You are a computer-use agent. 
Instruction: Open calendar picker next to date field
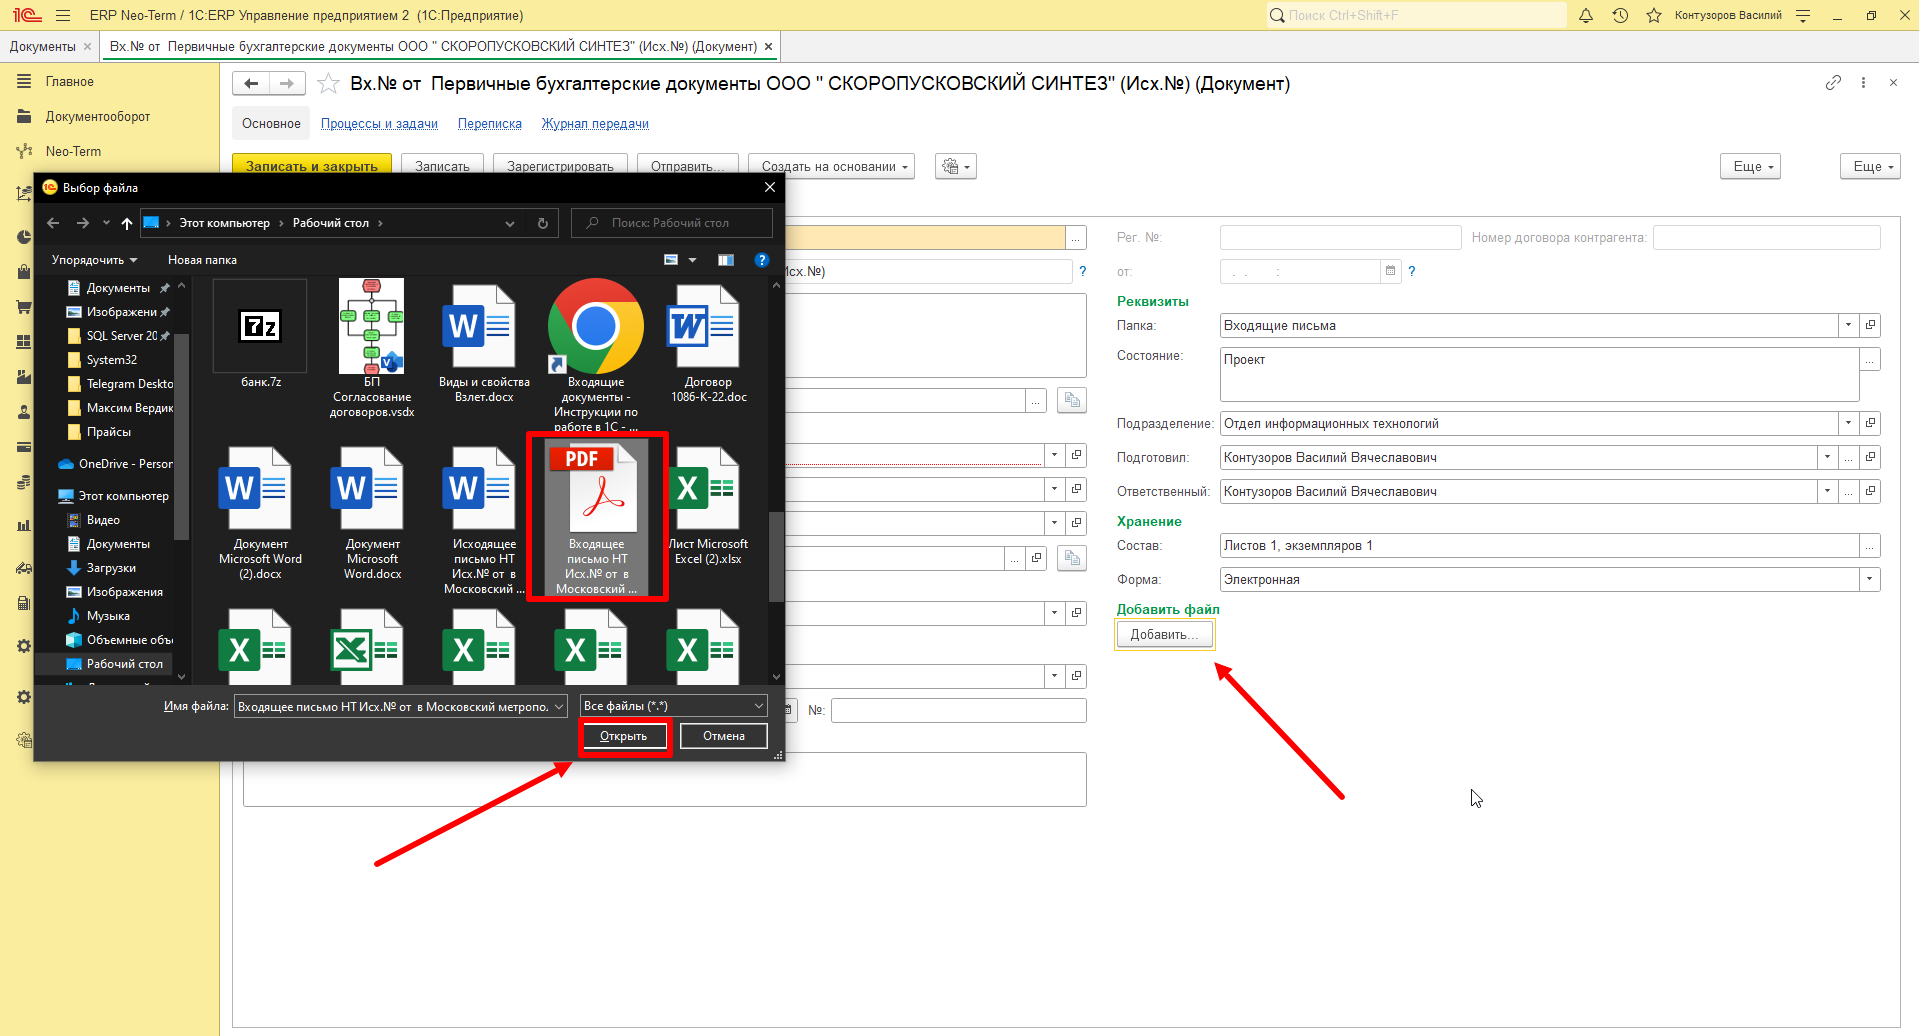coord(1389,271)
